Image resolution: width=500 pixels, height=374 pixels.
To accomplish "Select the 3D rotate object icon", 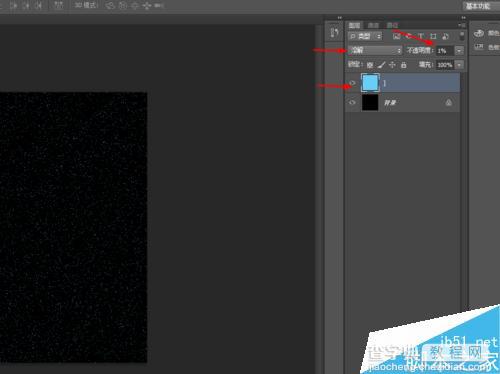I will point(110,6).
